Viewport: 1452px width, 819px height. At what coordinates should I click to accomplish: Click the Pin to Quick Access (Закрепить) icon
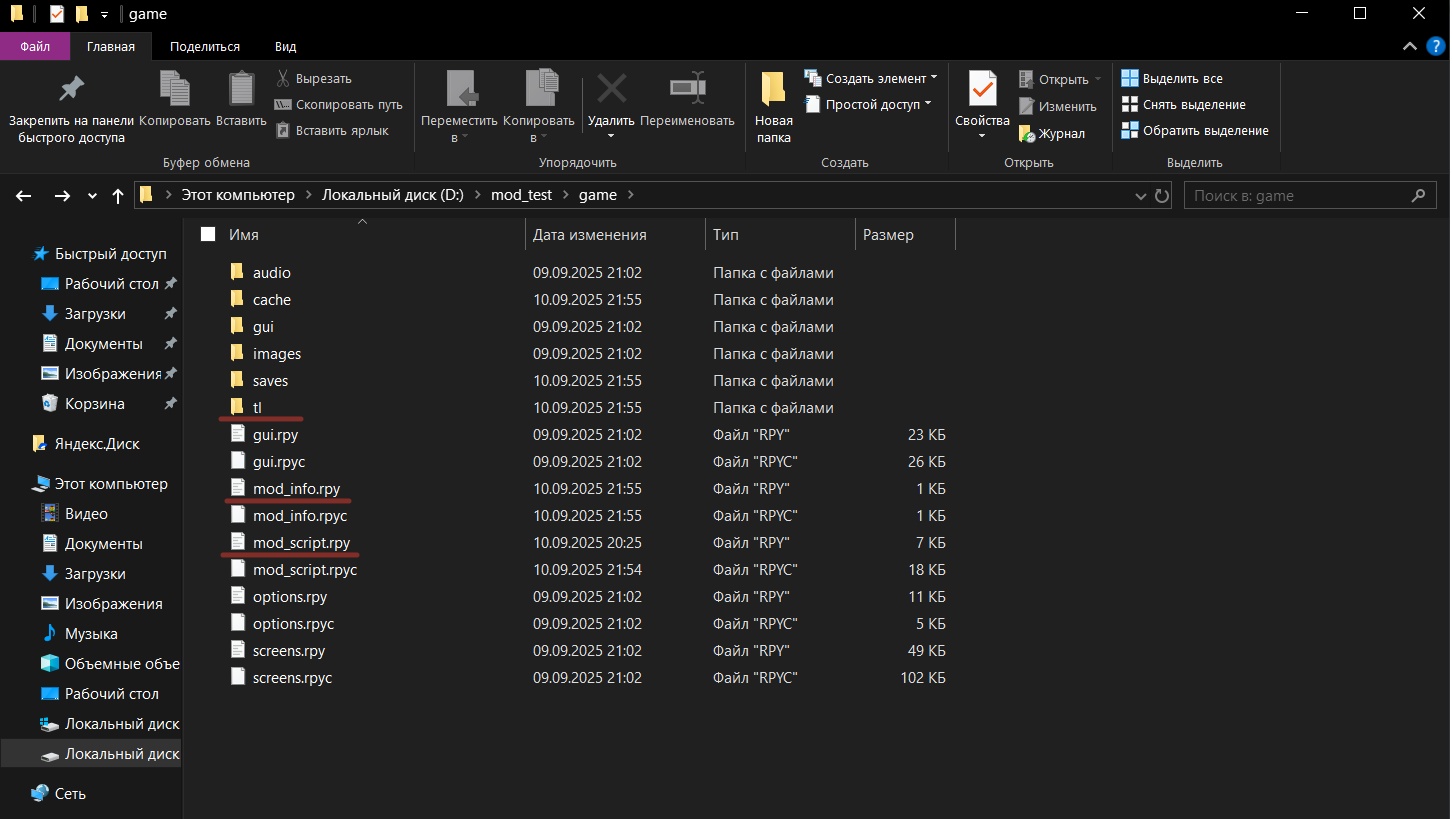tap(71, 88)
